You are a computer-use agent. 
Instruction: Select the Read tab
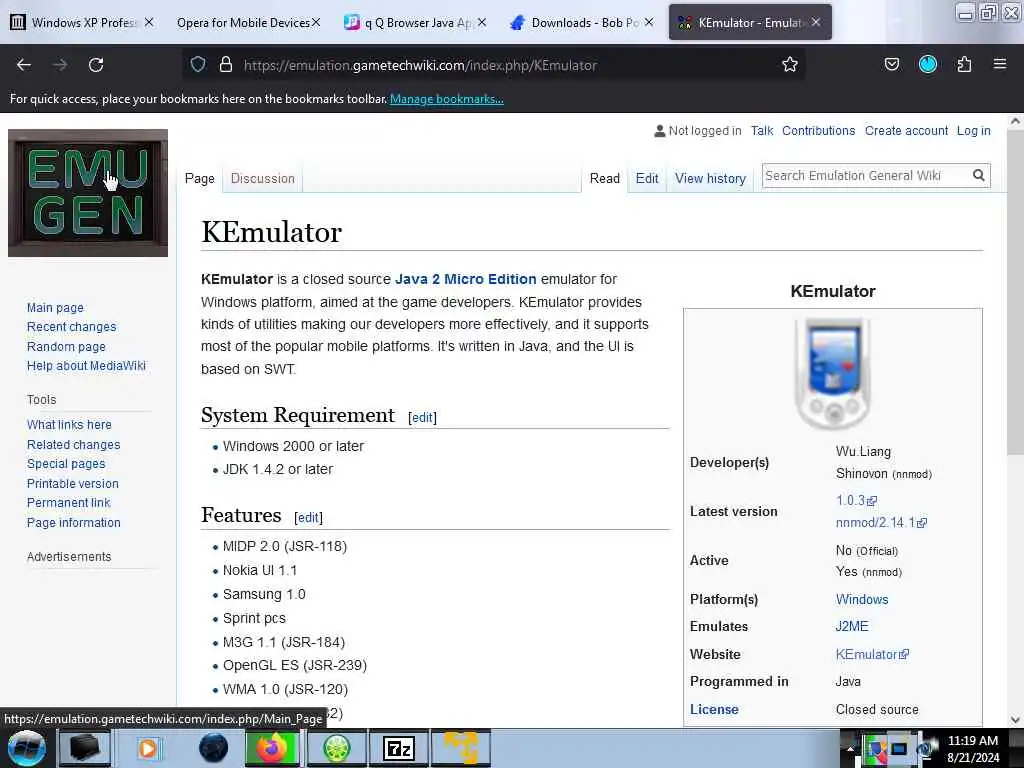tap(605, 178)
